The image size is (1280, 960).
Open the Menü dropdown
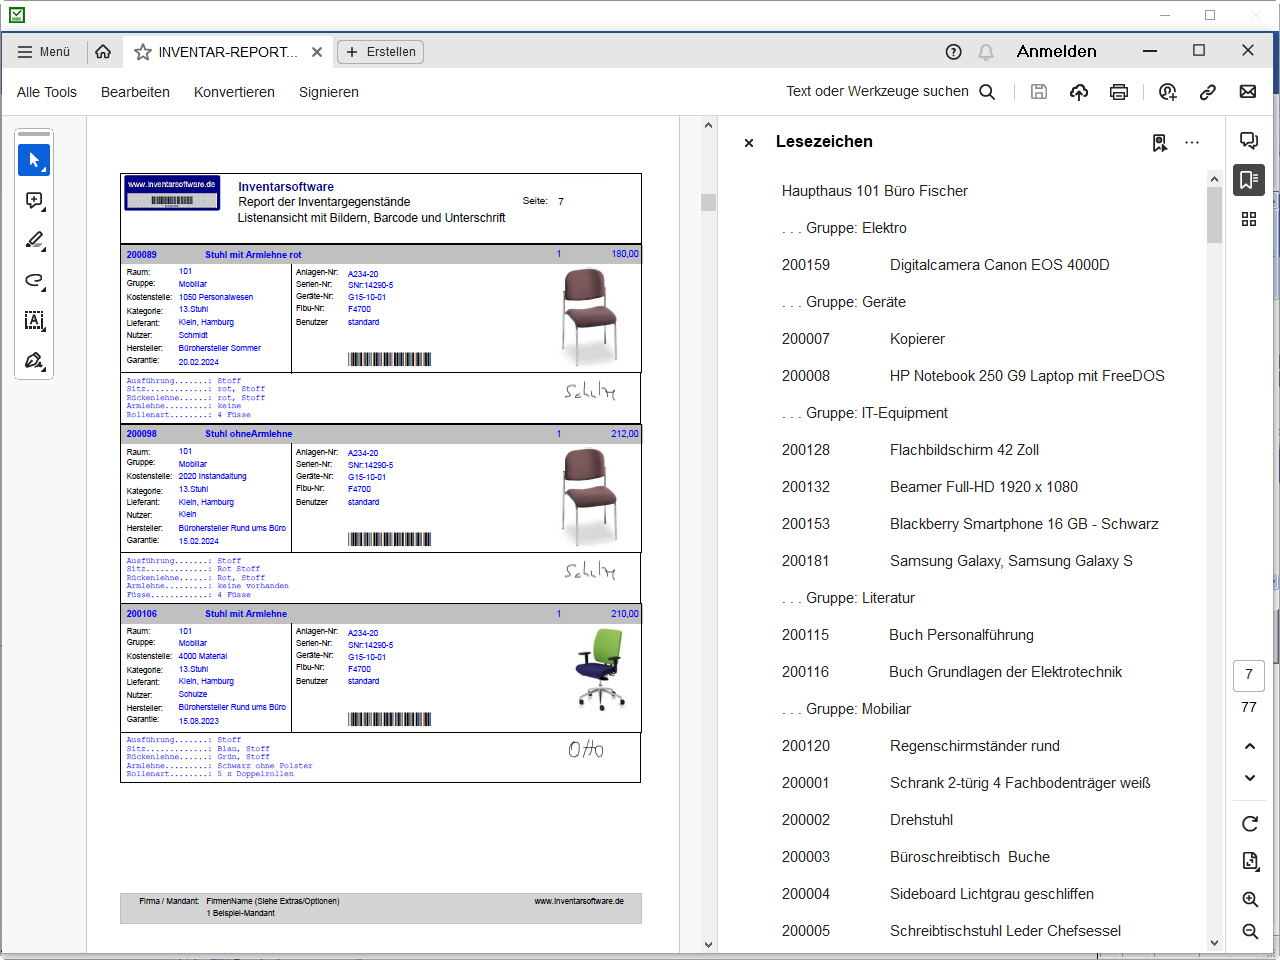click(x=44, y=51)
